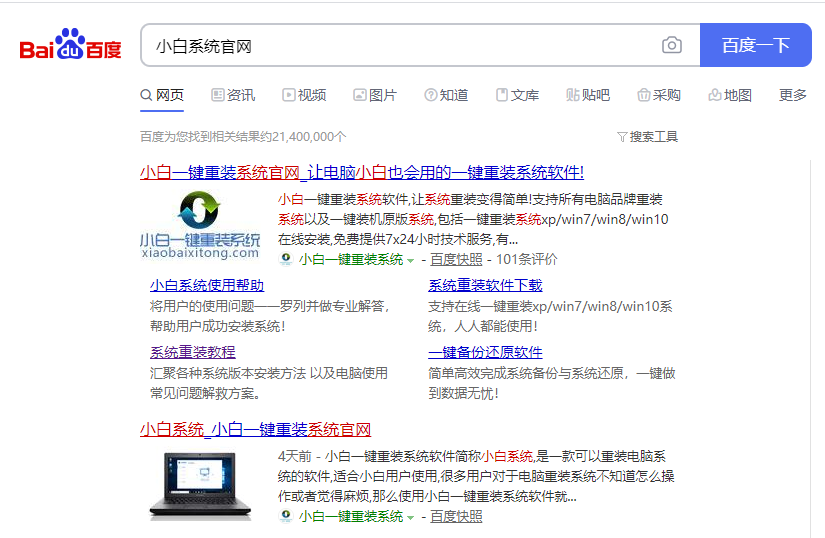This screenshot has height=538, width=825.
Task: Open the 系统重装软件下载 sublink
Action: (x=485, y=285)
